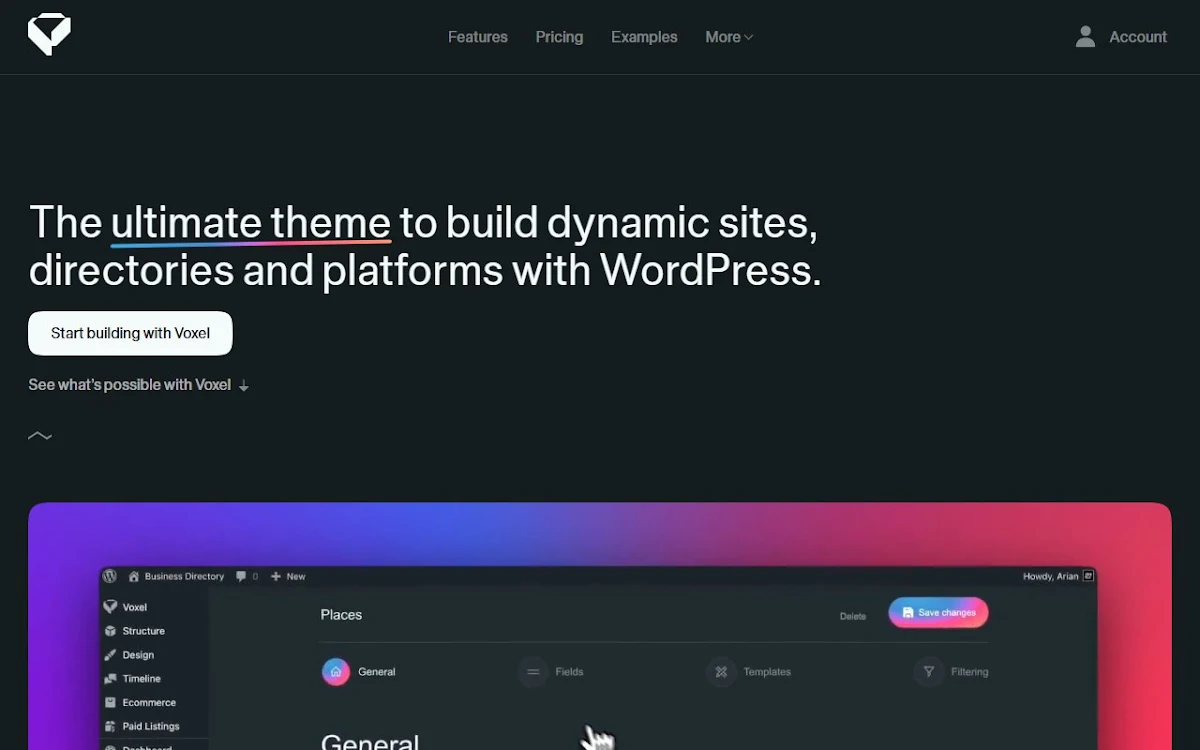Click the comments bubble icon in admin bar
This screenshot has width=1200, height=750.
pos(241,576)
